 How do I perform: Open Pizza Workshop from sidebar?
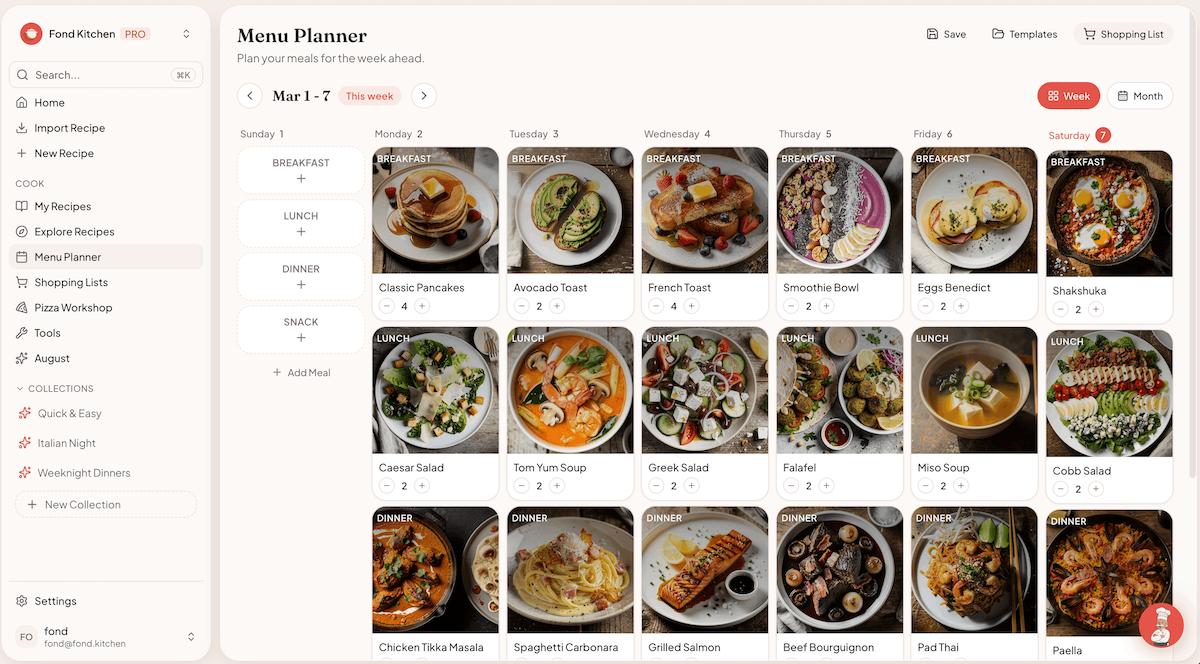(x=73, y=308)
